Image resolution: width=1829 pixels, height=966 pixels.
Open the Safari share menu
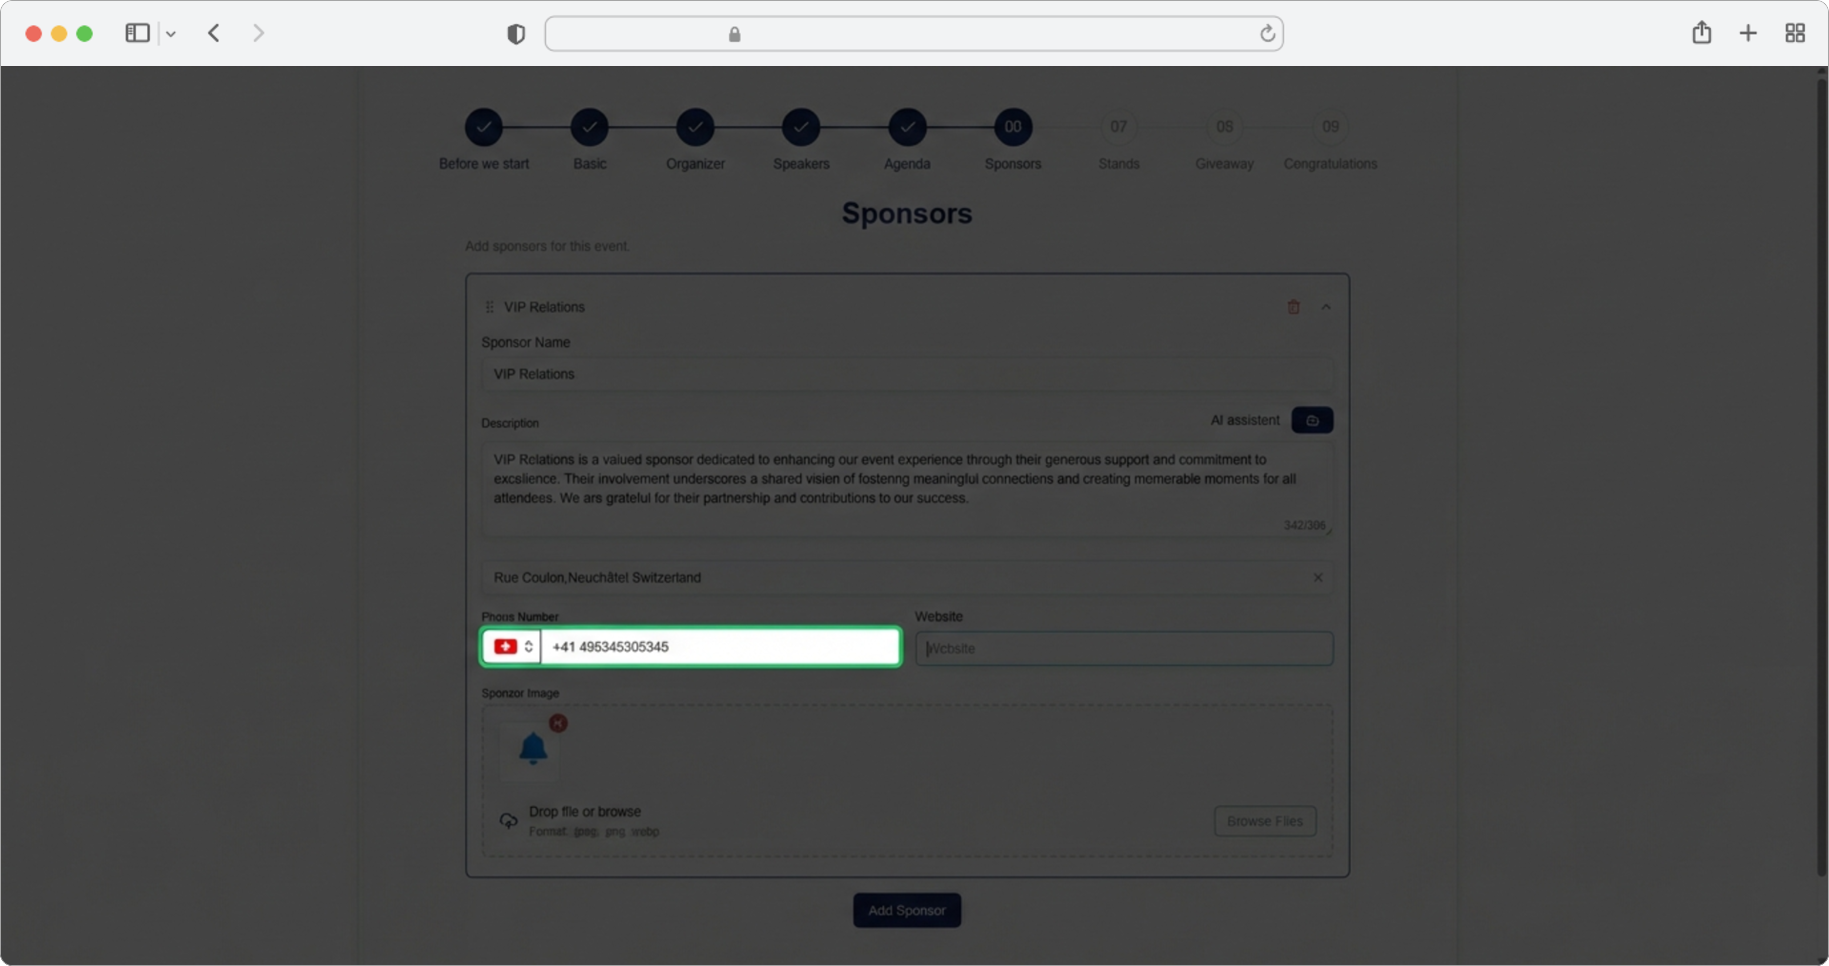click(x=1702, y=33)
